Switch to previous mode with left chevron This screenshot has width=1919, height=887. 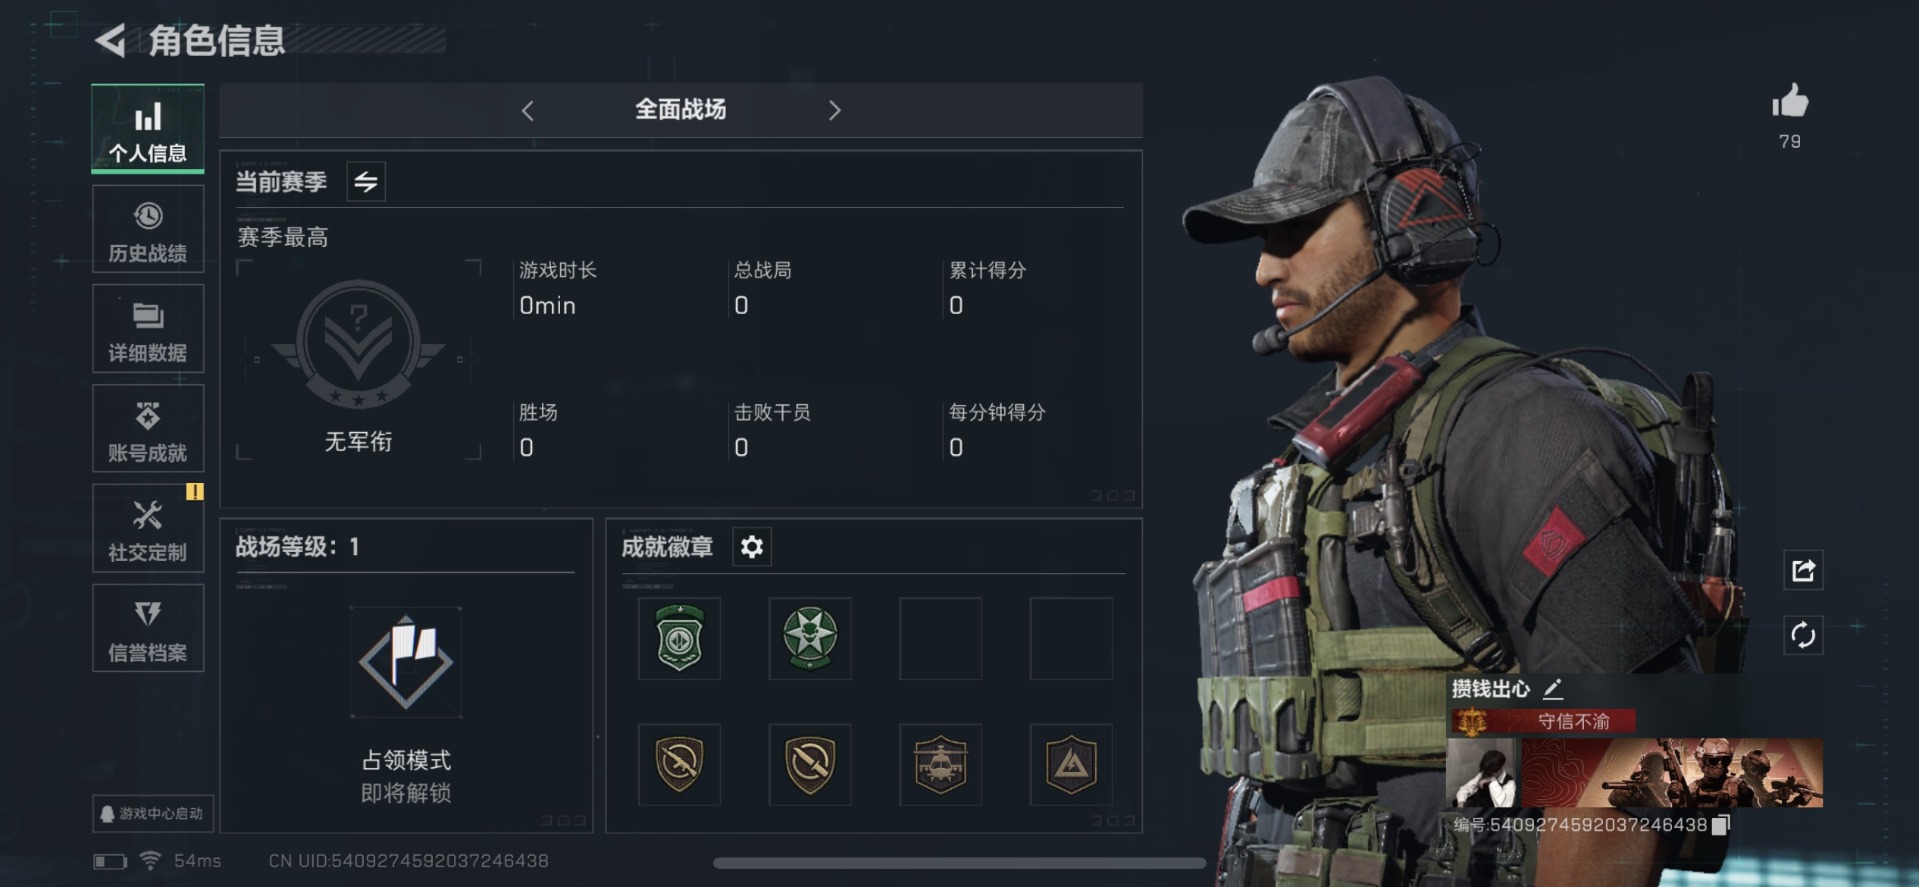[x=528, y=111]
